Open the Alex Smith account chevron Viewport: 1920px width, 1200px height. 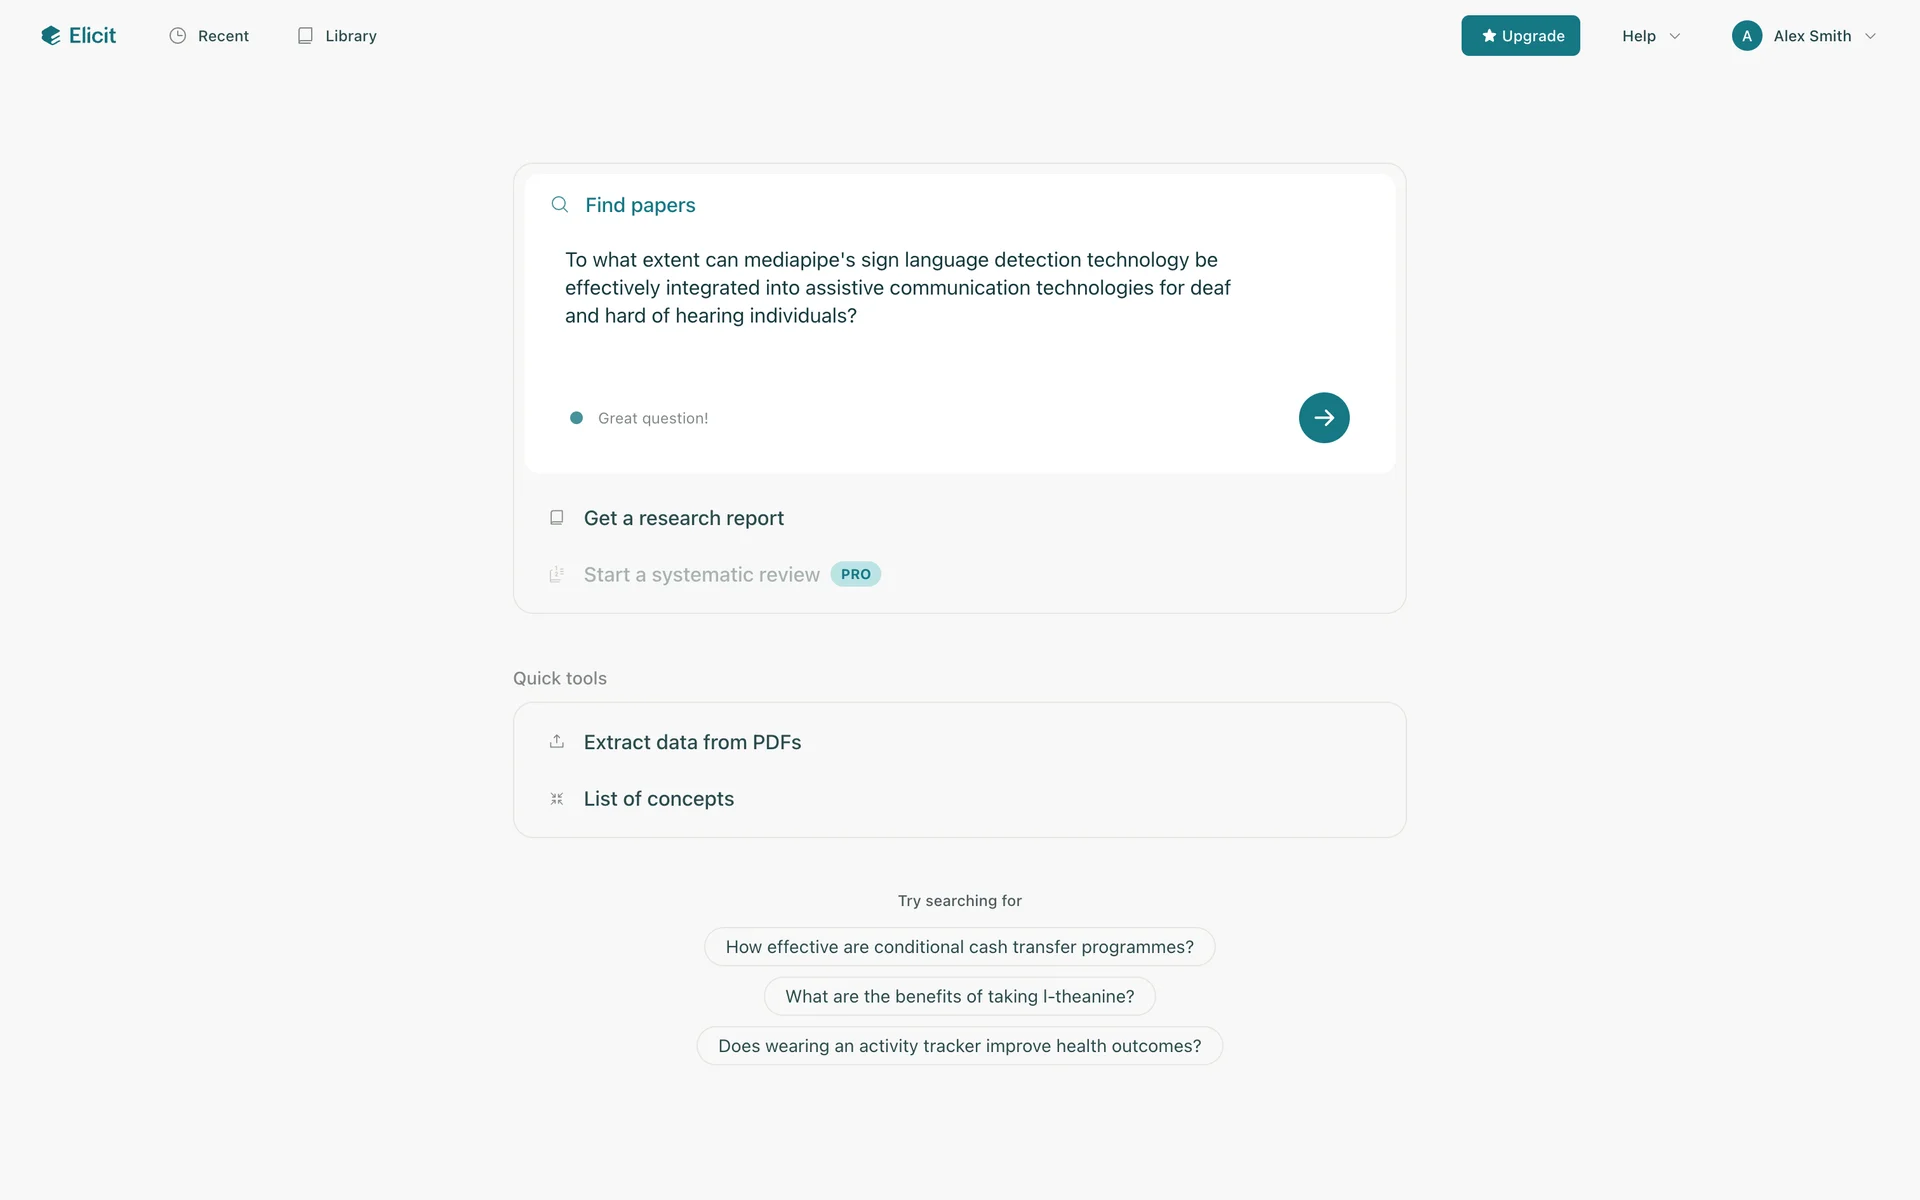[x=1870, y=36]
